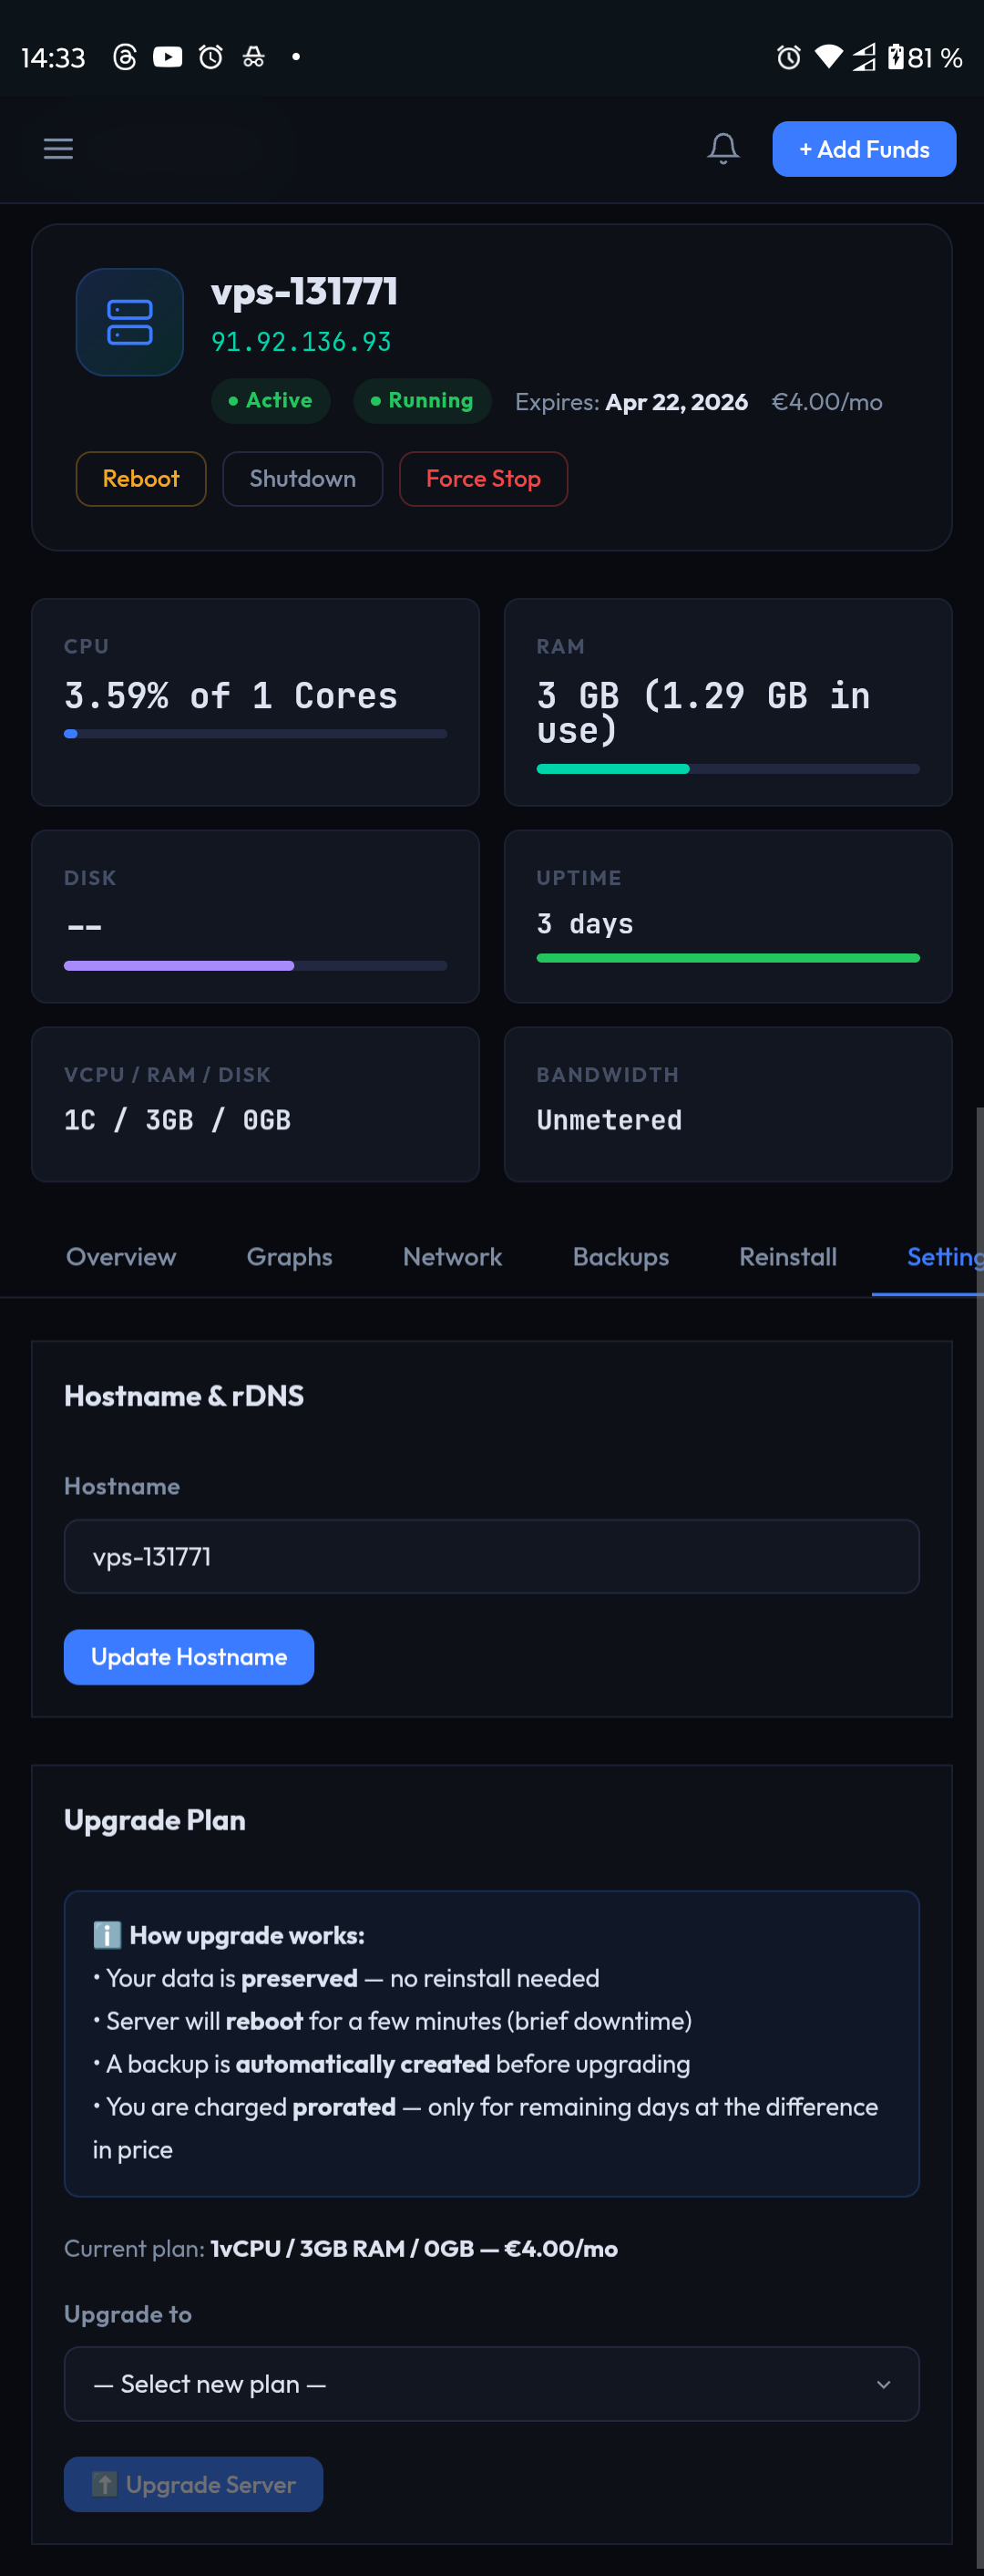Tap the YouTube icon in status bar
The height and width of the screenshot is (2576, 984).
click(x=167, y=57)
